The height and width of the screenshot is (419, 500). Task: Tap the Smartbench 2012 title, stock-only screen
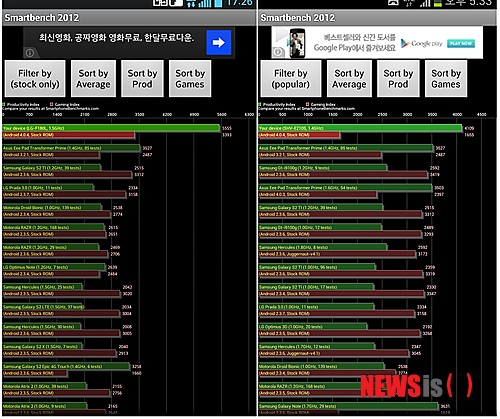42,18
